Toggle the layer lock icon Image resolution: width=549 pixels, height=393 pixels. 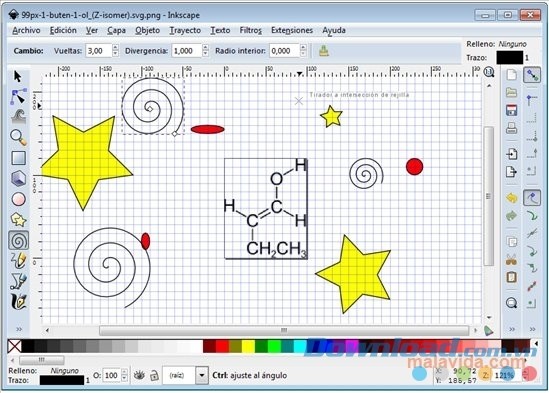pyautogui.click(x=154, y=375)
